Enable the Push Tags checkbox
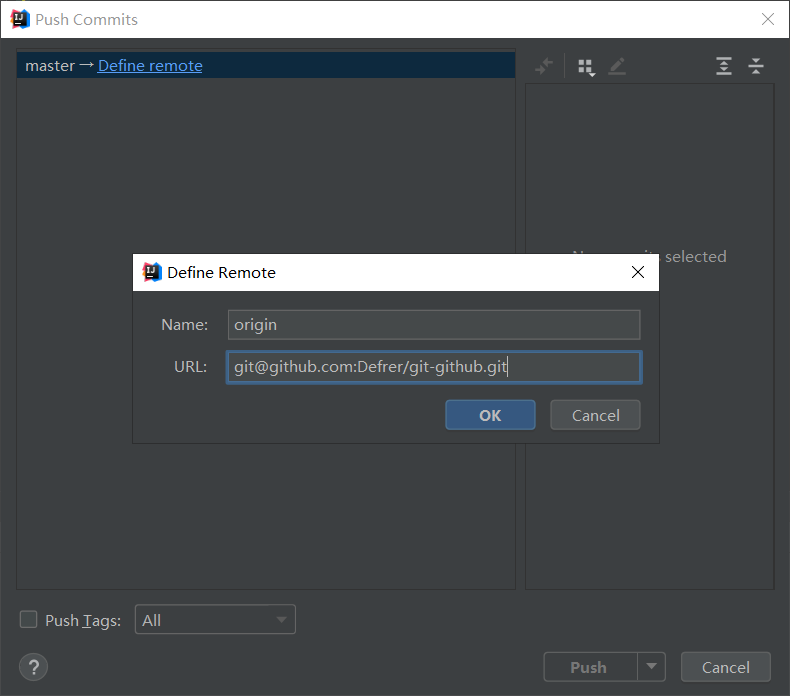The height and width of the screenshot is (696, 790). [29, 620]
